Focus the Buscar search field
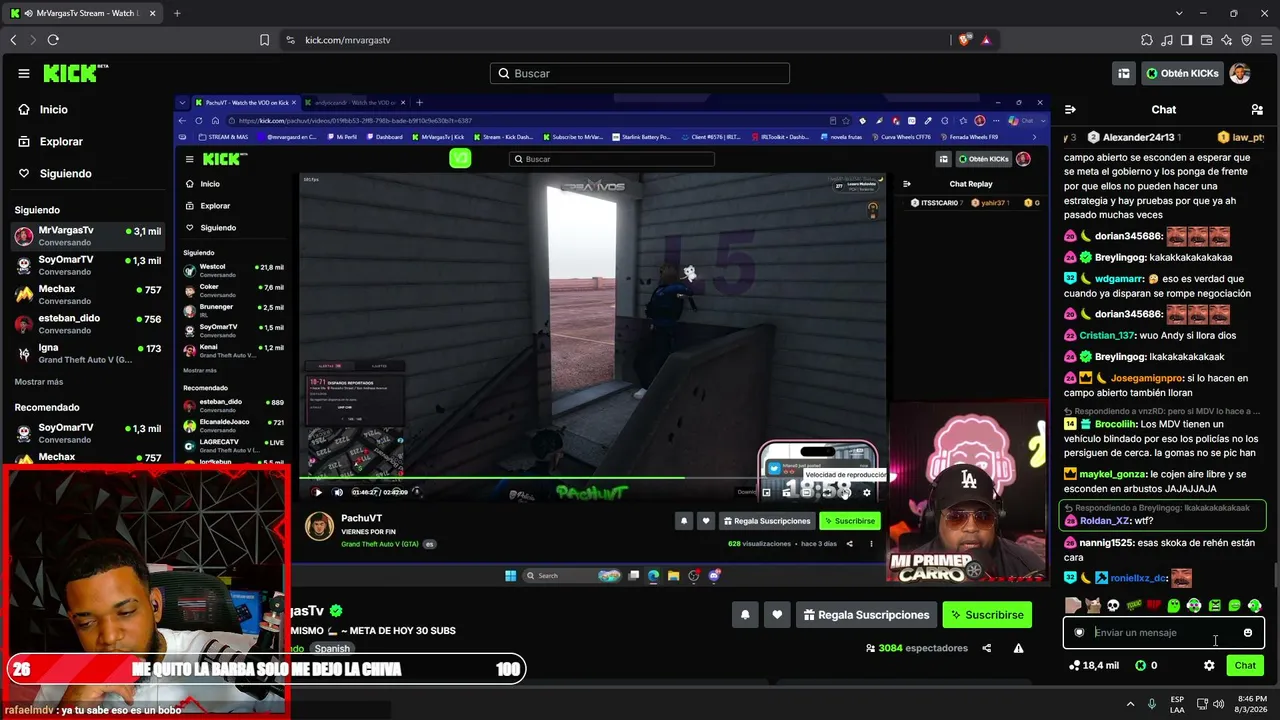The width and height of the screenshot is (1280, 720). (640, 73)
